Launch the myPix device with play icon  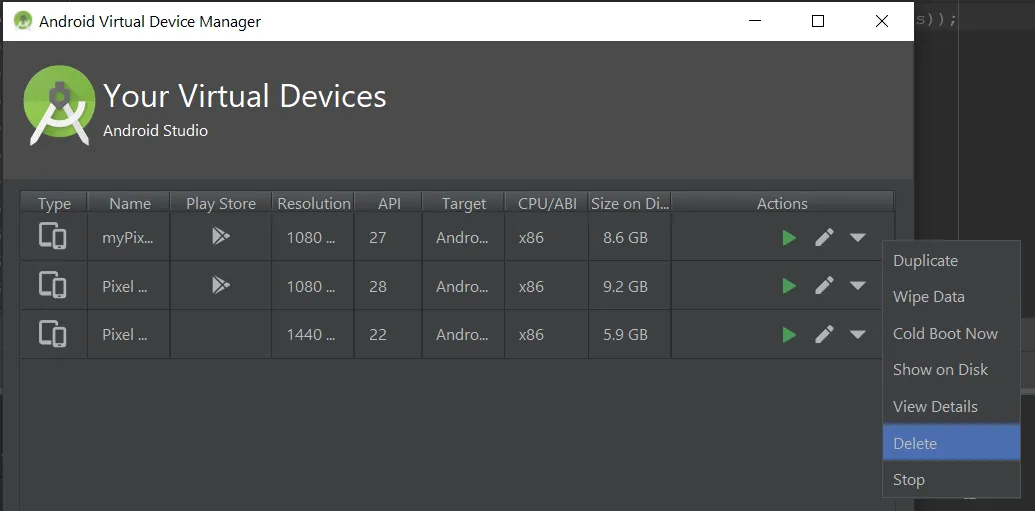point(789,238)
